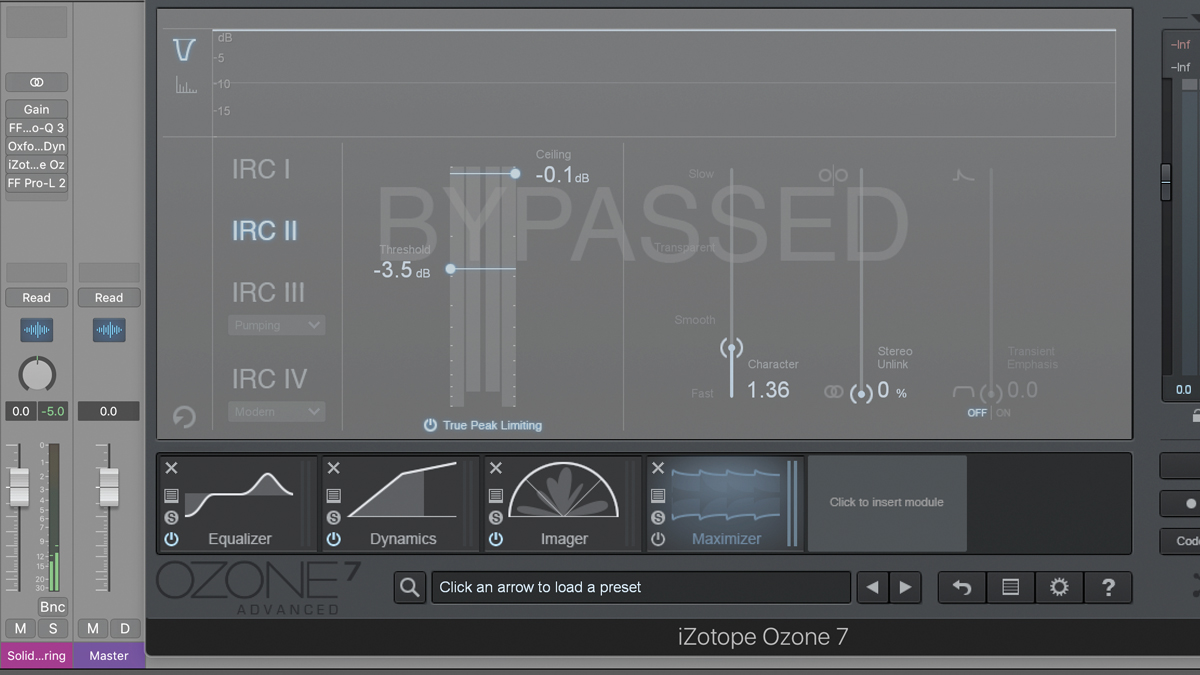Viewport: 1200px width, 675px height.
Task: Select the IRC II limiter mode
Action: pyautogui.click(x=265, y=230)
